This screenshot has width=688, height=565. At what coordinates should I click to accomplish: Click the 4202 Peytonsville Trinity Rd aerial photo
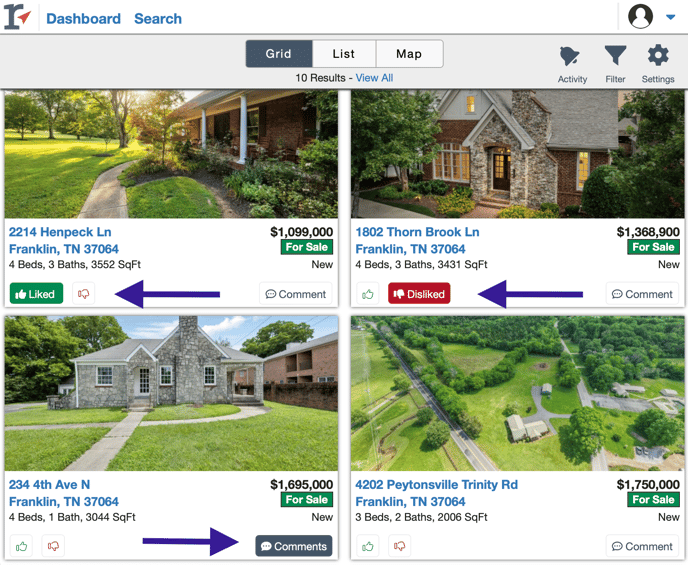(518, 393)
